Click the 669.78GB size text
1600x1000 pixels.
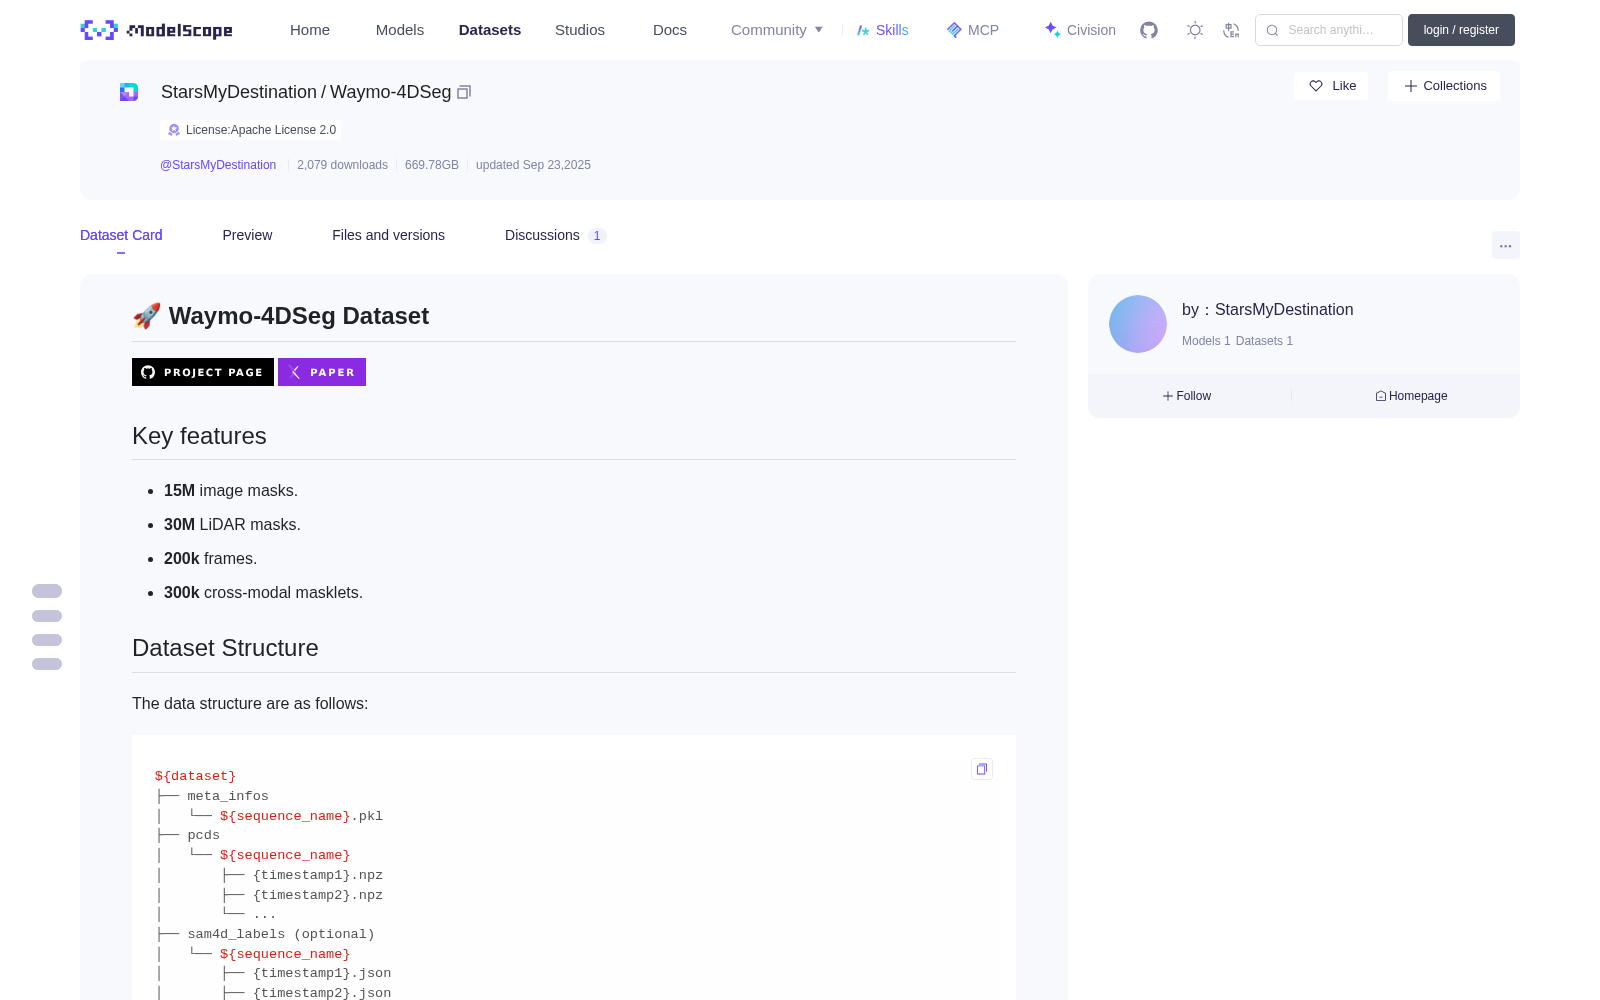point(432,165)
